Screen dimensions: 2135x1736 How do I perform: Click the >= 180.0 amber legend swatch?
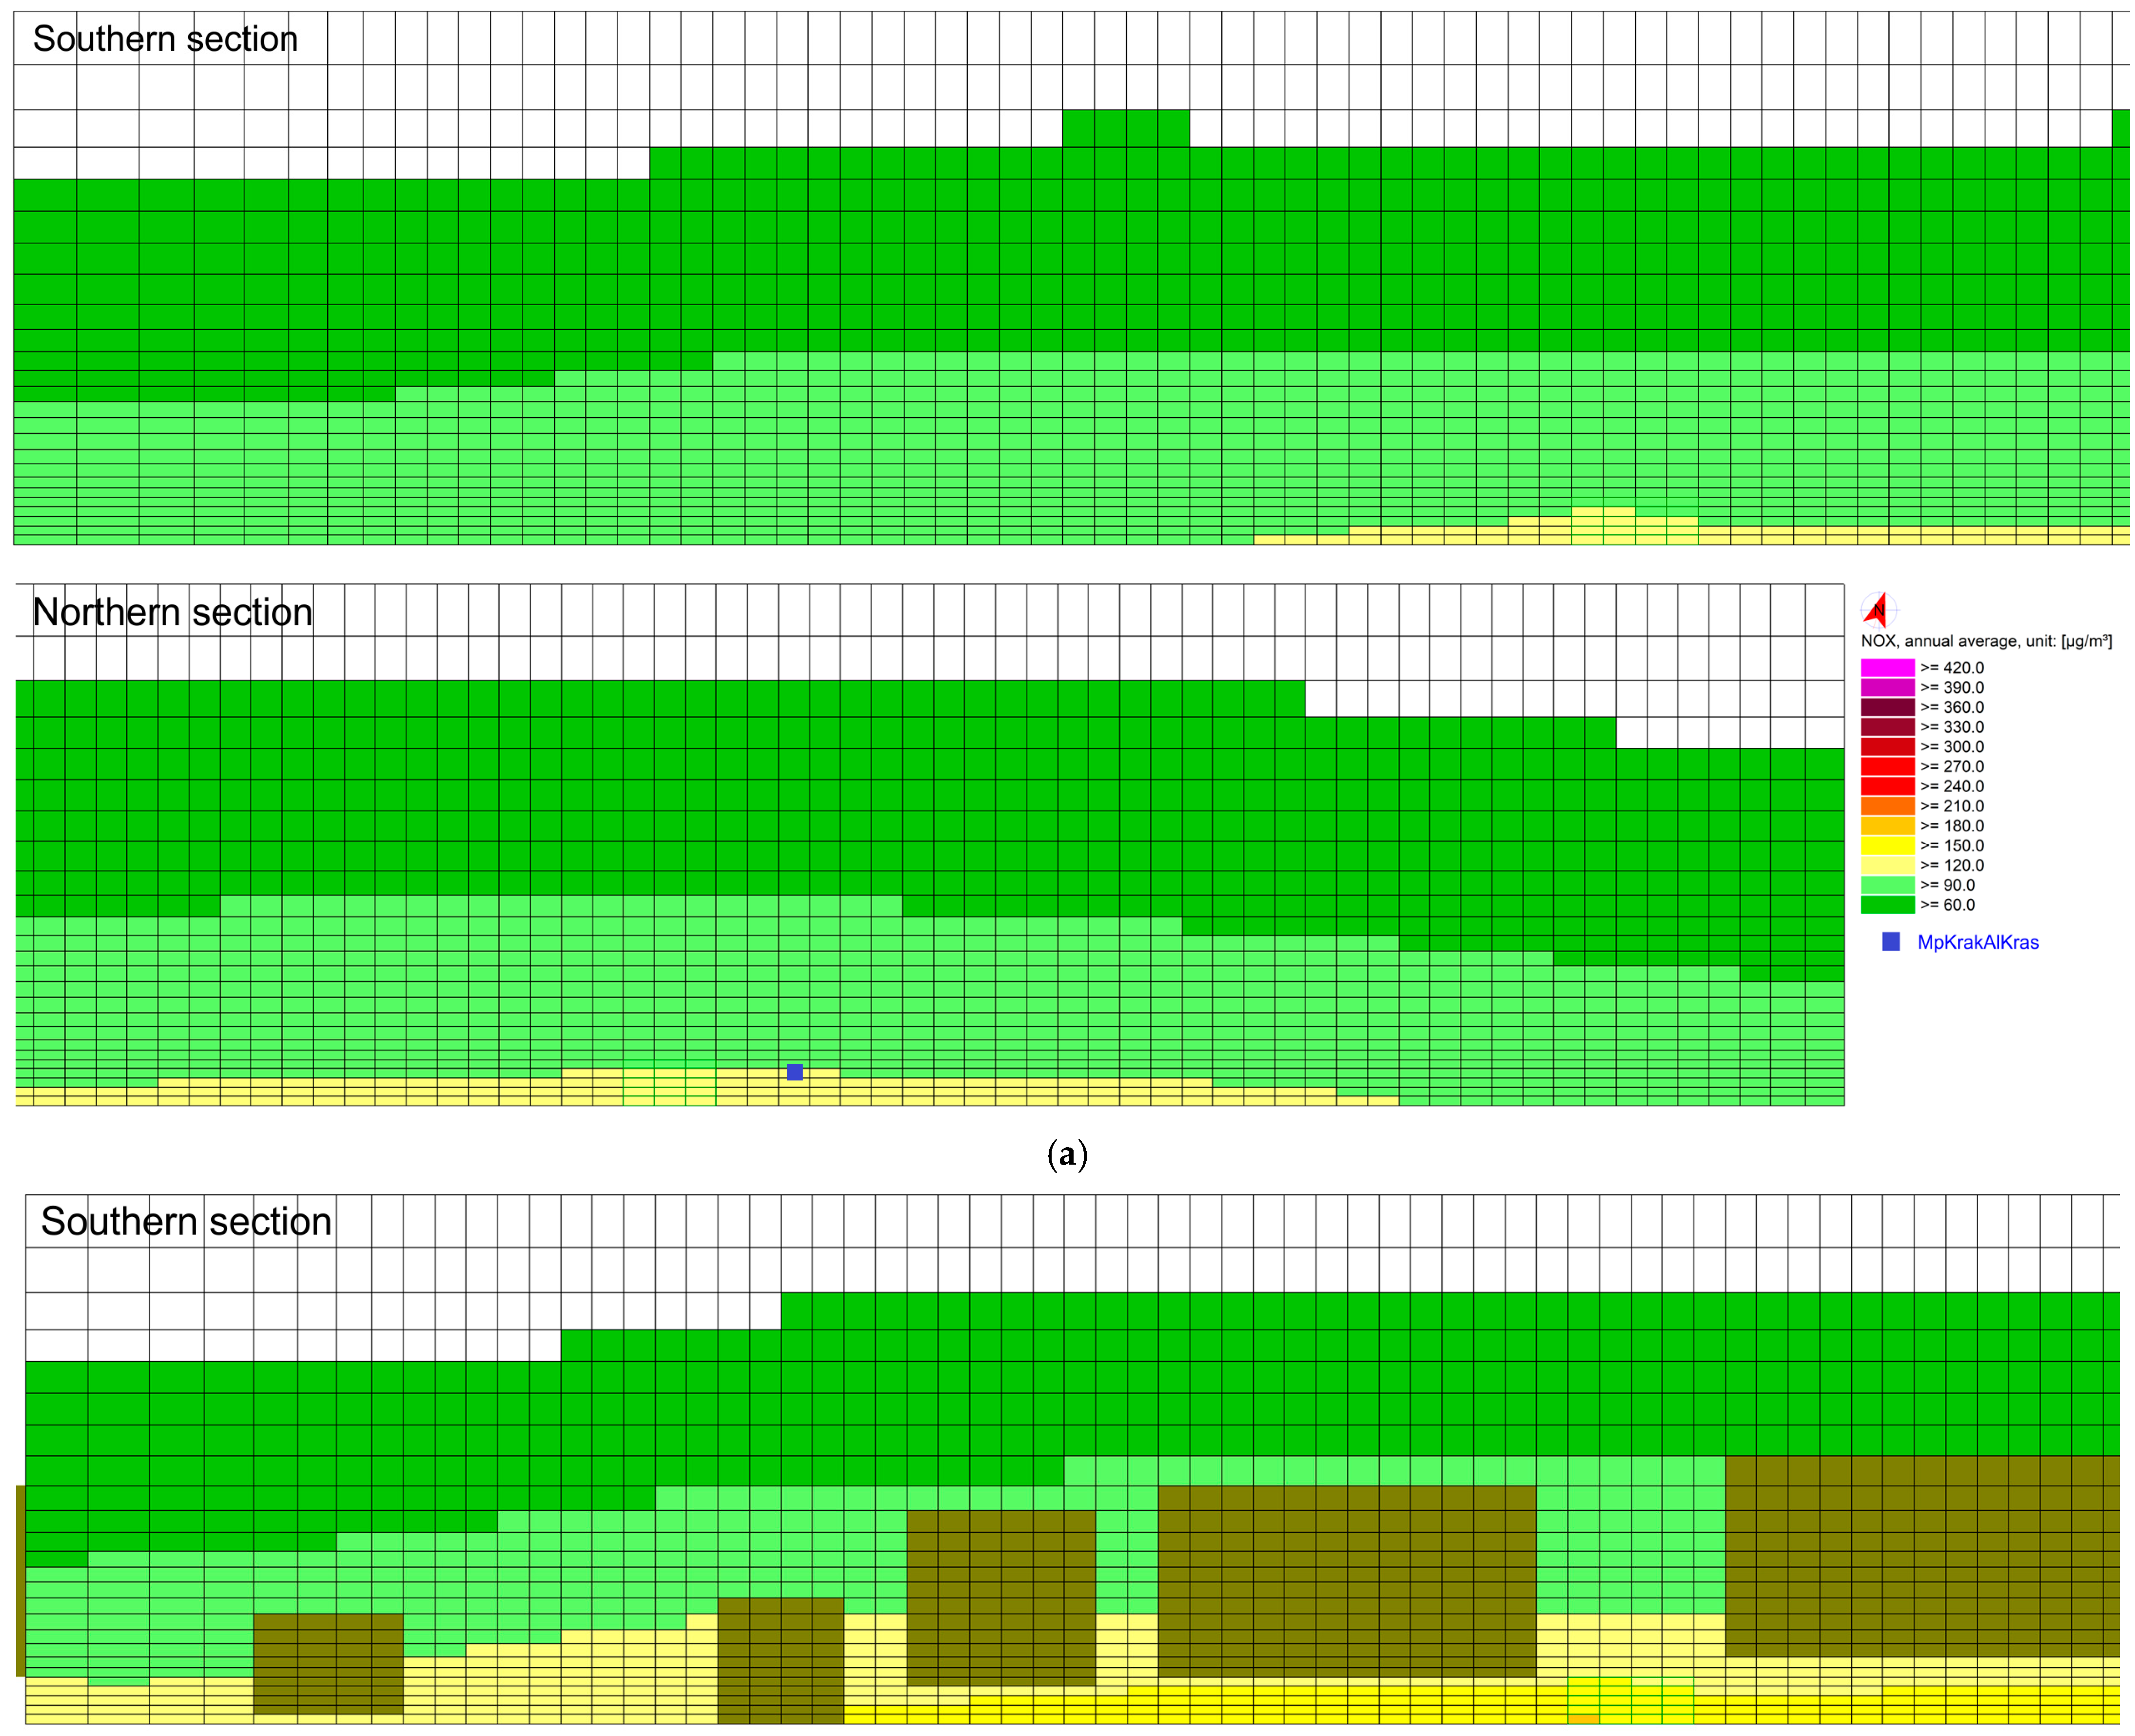tap(1887, 825)
